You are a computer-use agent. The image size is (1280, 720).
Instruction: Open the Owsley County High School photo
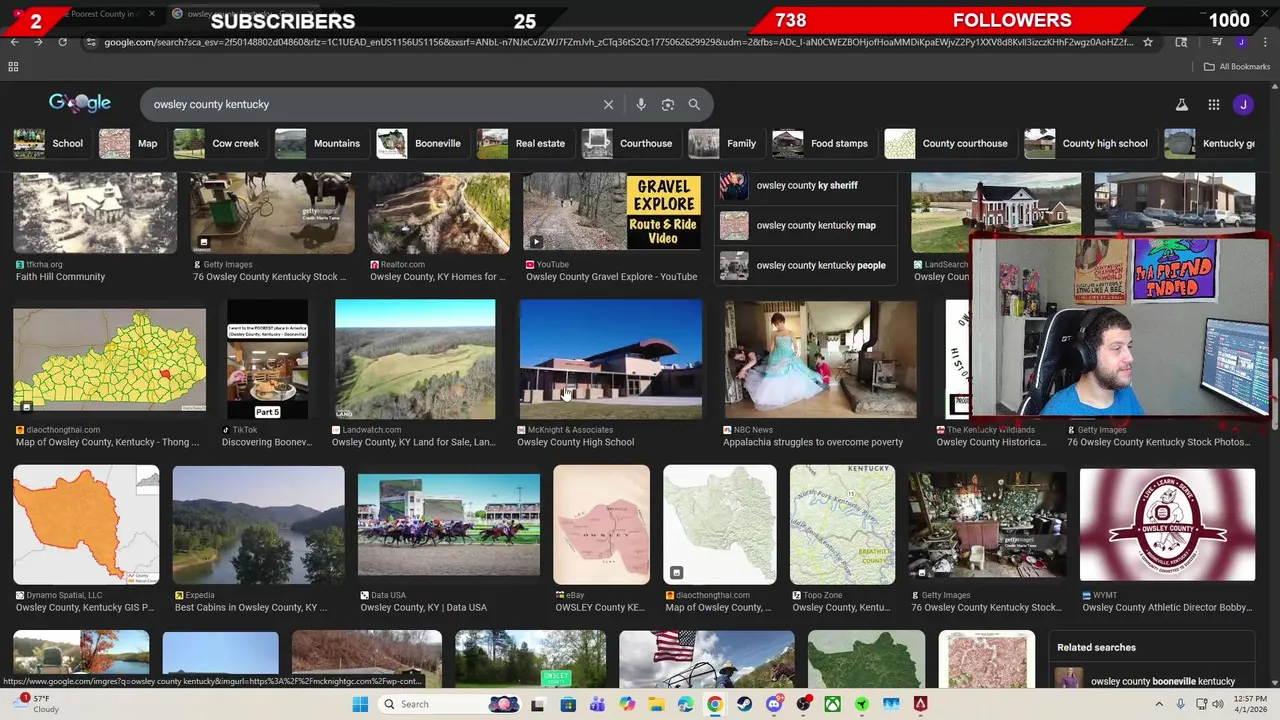point(610,359)
